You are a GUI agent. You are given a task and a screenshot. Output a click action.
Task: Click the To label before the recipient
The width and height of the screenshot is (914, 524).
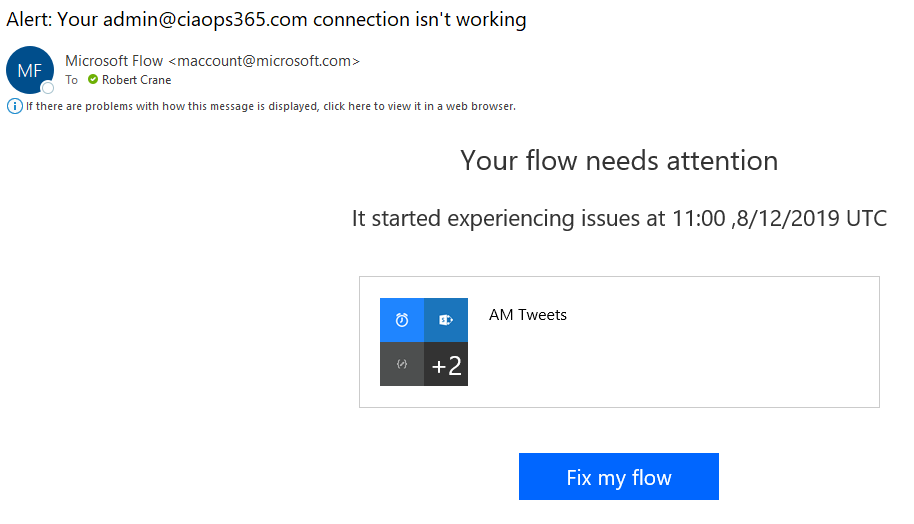(x=72, y=80)
